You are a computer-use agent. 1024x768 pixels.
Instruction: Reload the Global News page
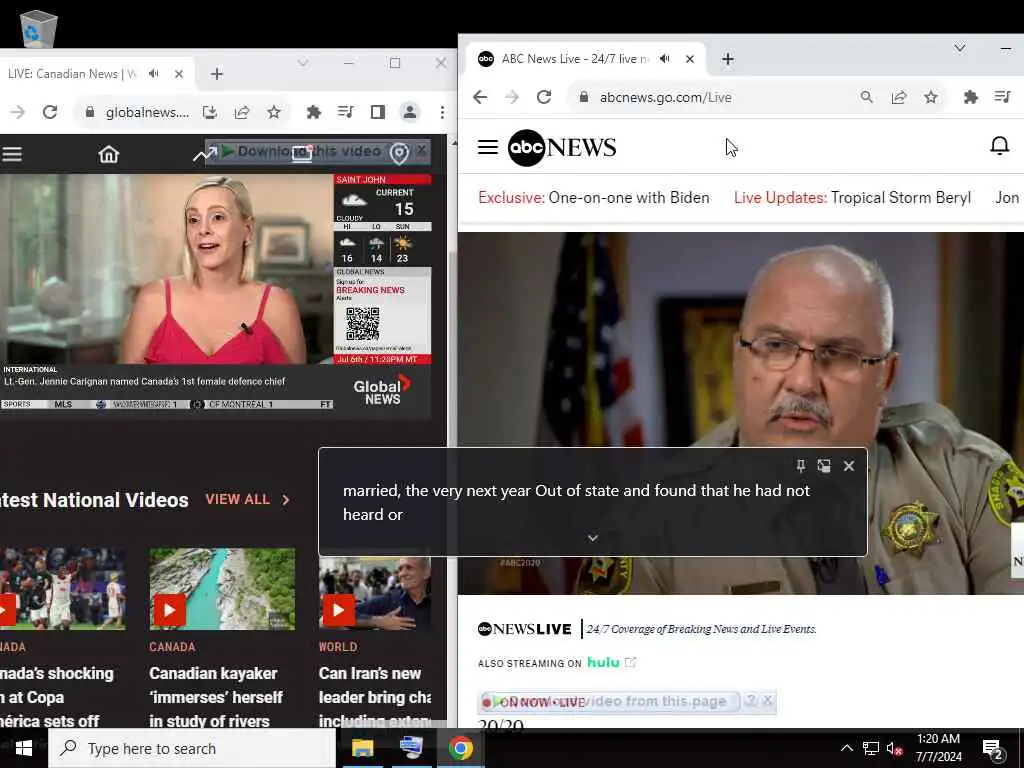coord(50,112)
